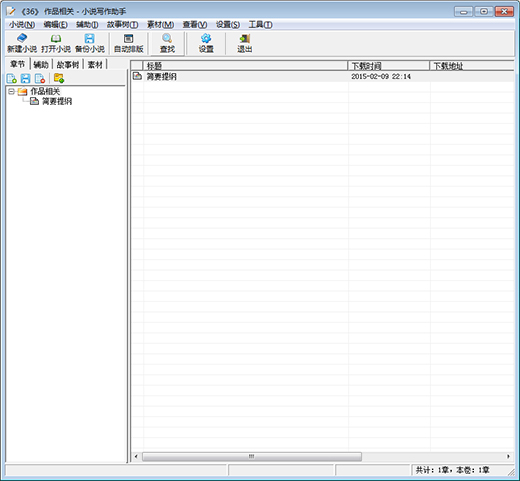The image size is (520, 481).
Task: Switch to the 故事树 tab
Action: tap(68, 64)
